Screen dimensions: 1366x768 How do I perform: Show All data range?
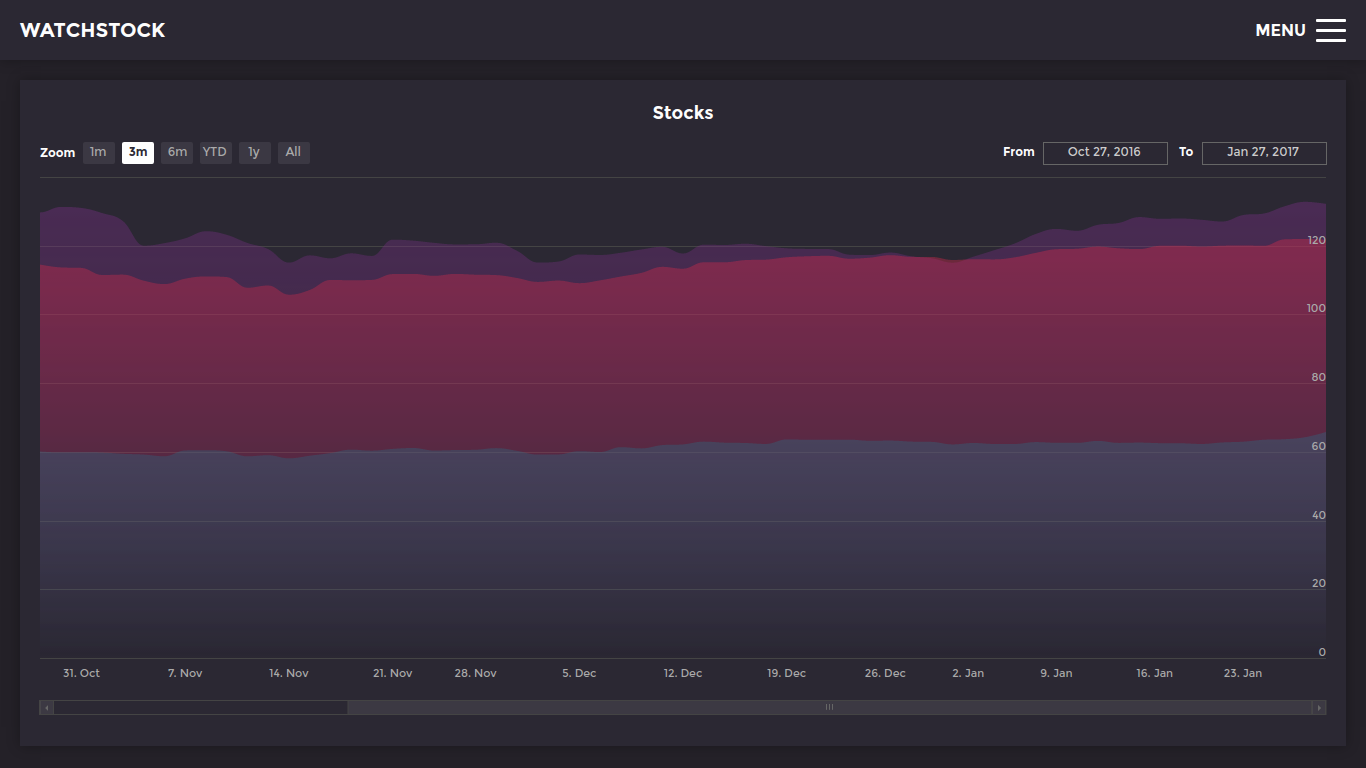pyautogui.click(x=293, y=152)
